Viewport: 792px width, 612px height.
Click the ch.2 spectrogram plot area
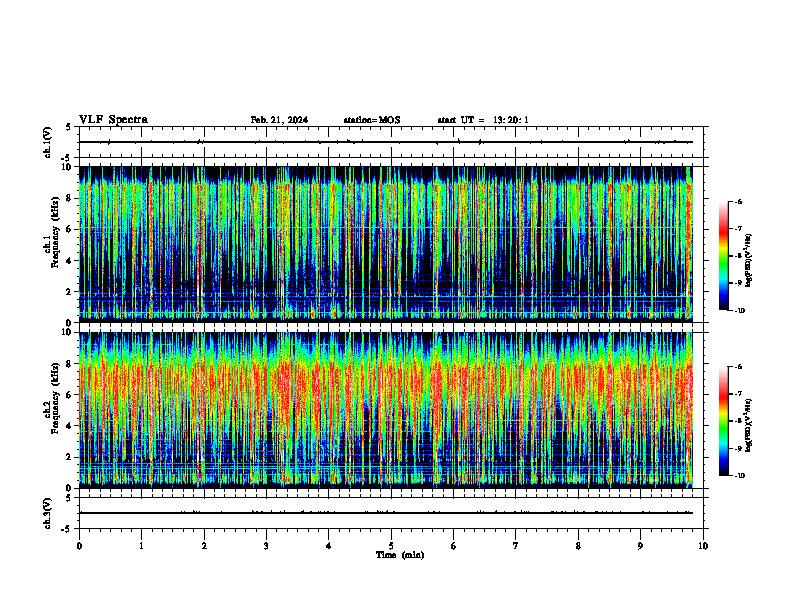click(391, 410)
